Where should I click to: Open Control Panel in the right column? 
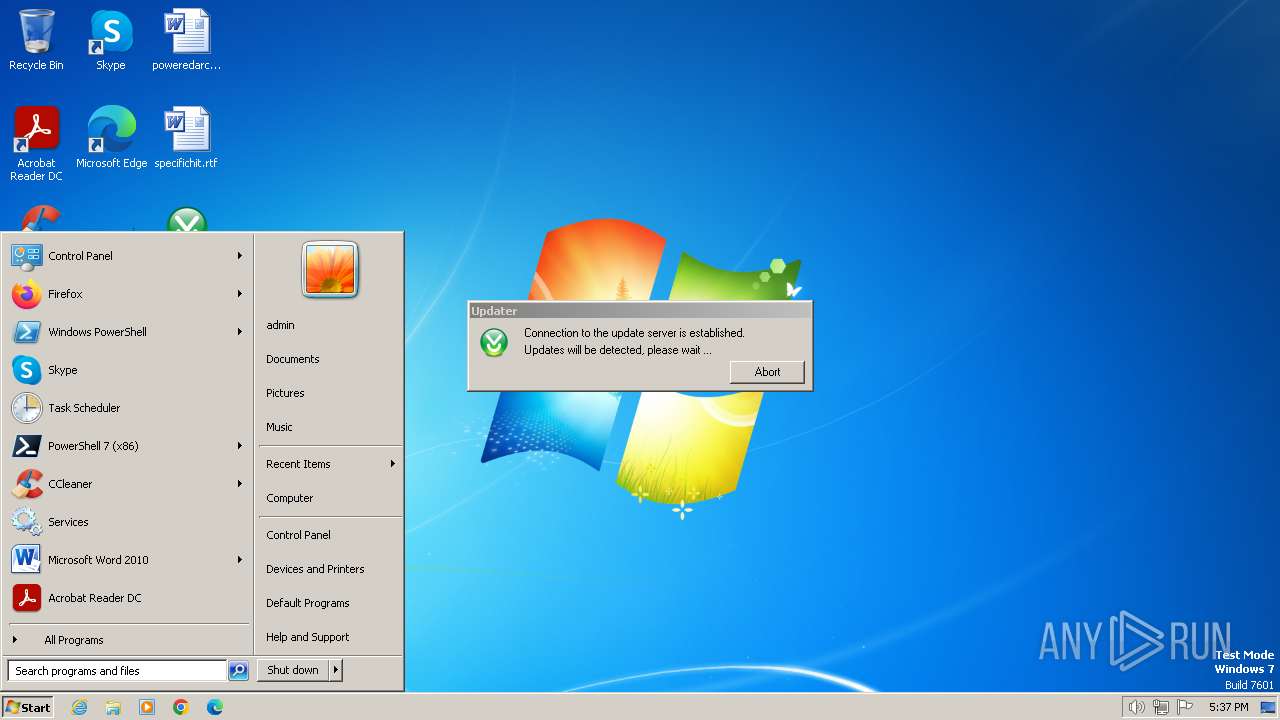coord(330,535)
